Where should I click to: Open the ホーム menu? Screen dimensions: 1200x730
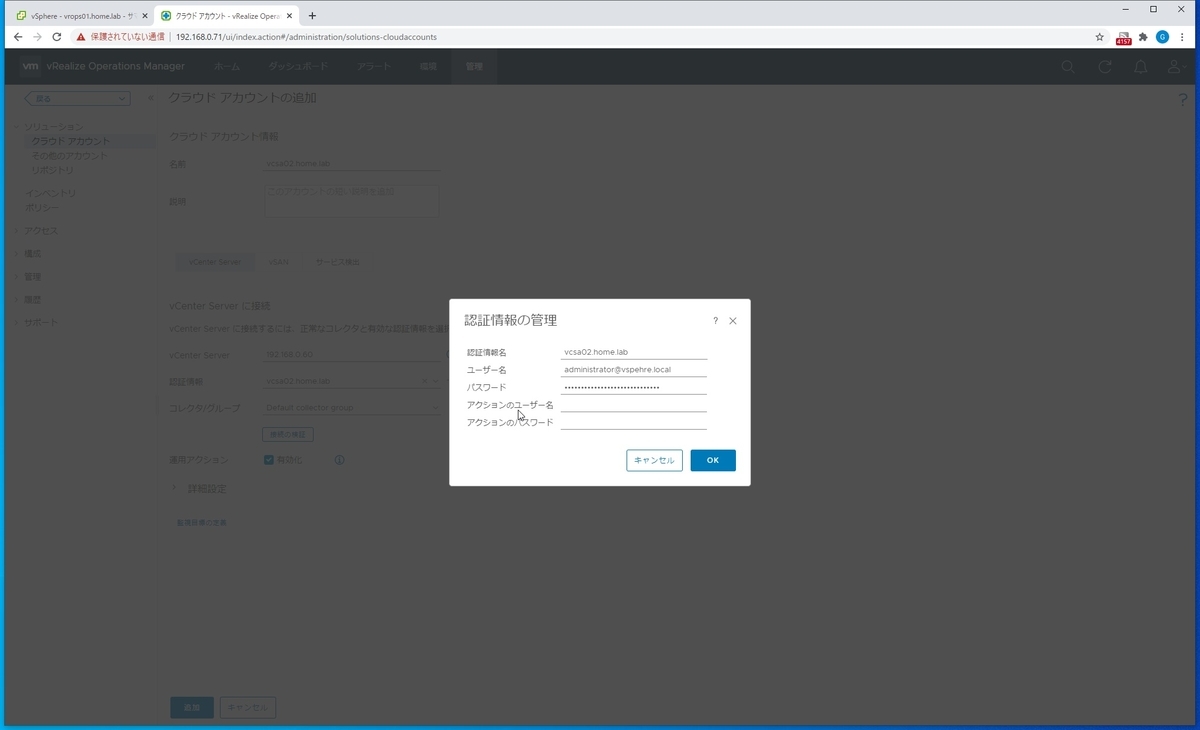(227, 66)
